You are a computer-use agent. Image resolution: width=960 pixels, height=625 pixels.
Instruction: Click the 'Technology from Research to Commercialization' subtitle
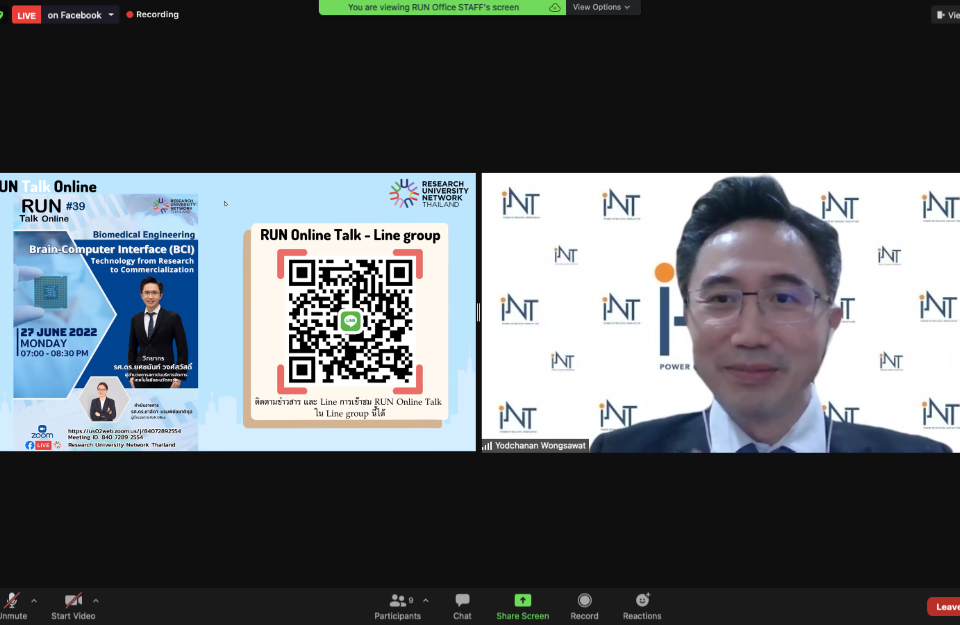tap(142, 265)
